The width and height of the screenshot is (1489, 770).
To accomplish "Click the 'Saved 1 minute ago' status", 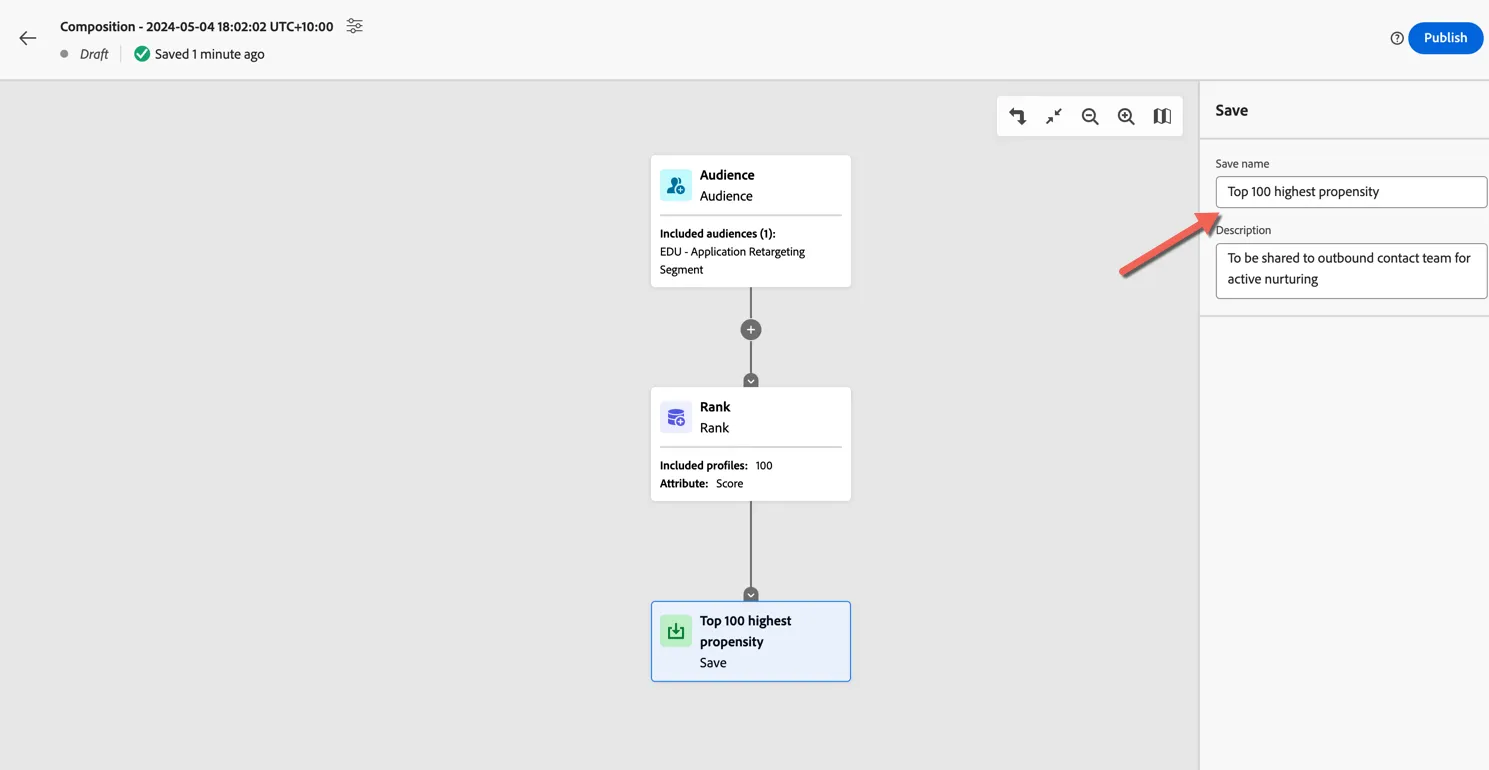I will tap(210, 54).
